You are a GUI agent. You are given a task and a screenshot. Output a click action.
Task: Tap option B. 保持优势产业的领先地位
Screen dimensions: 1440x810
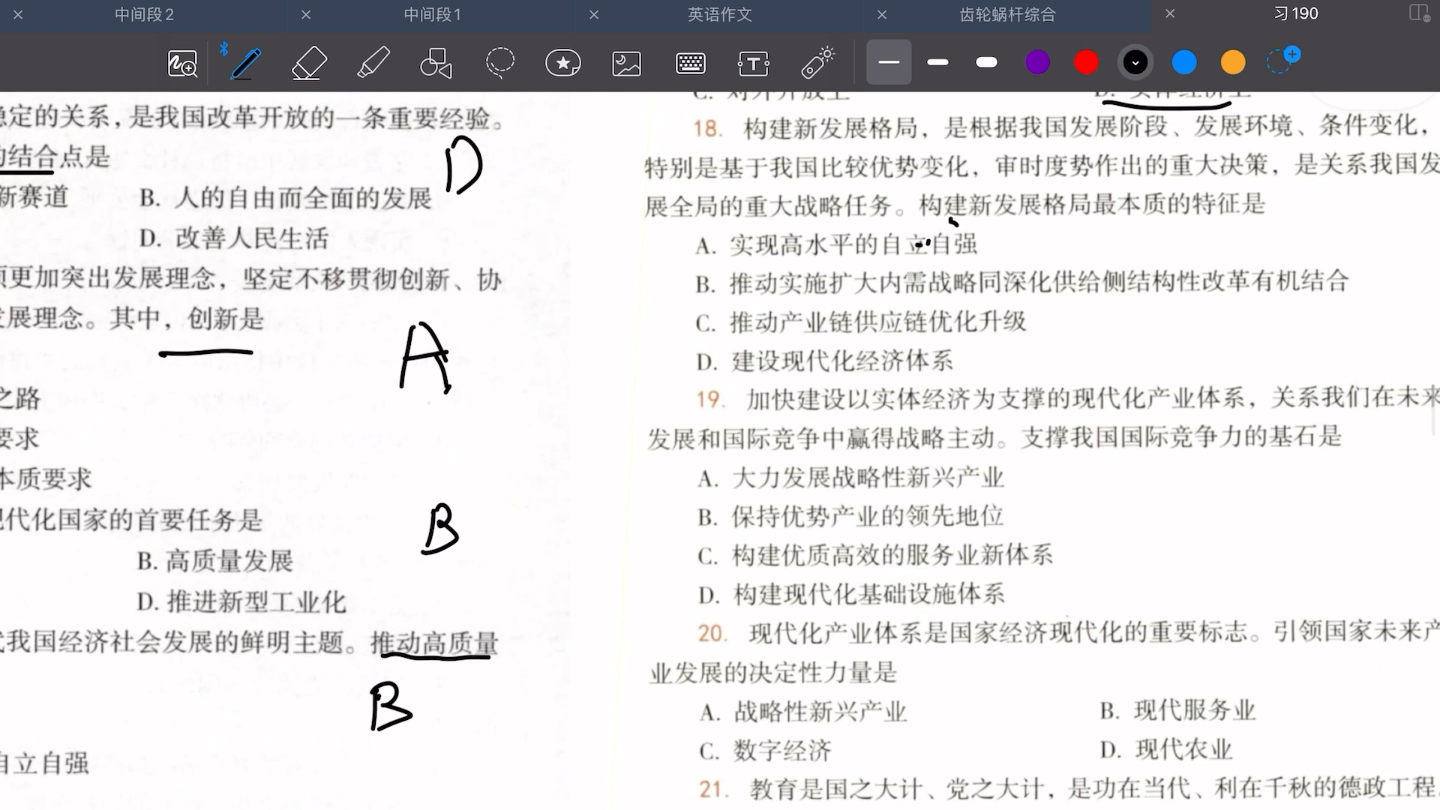[x=850, y=516]
